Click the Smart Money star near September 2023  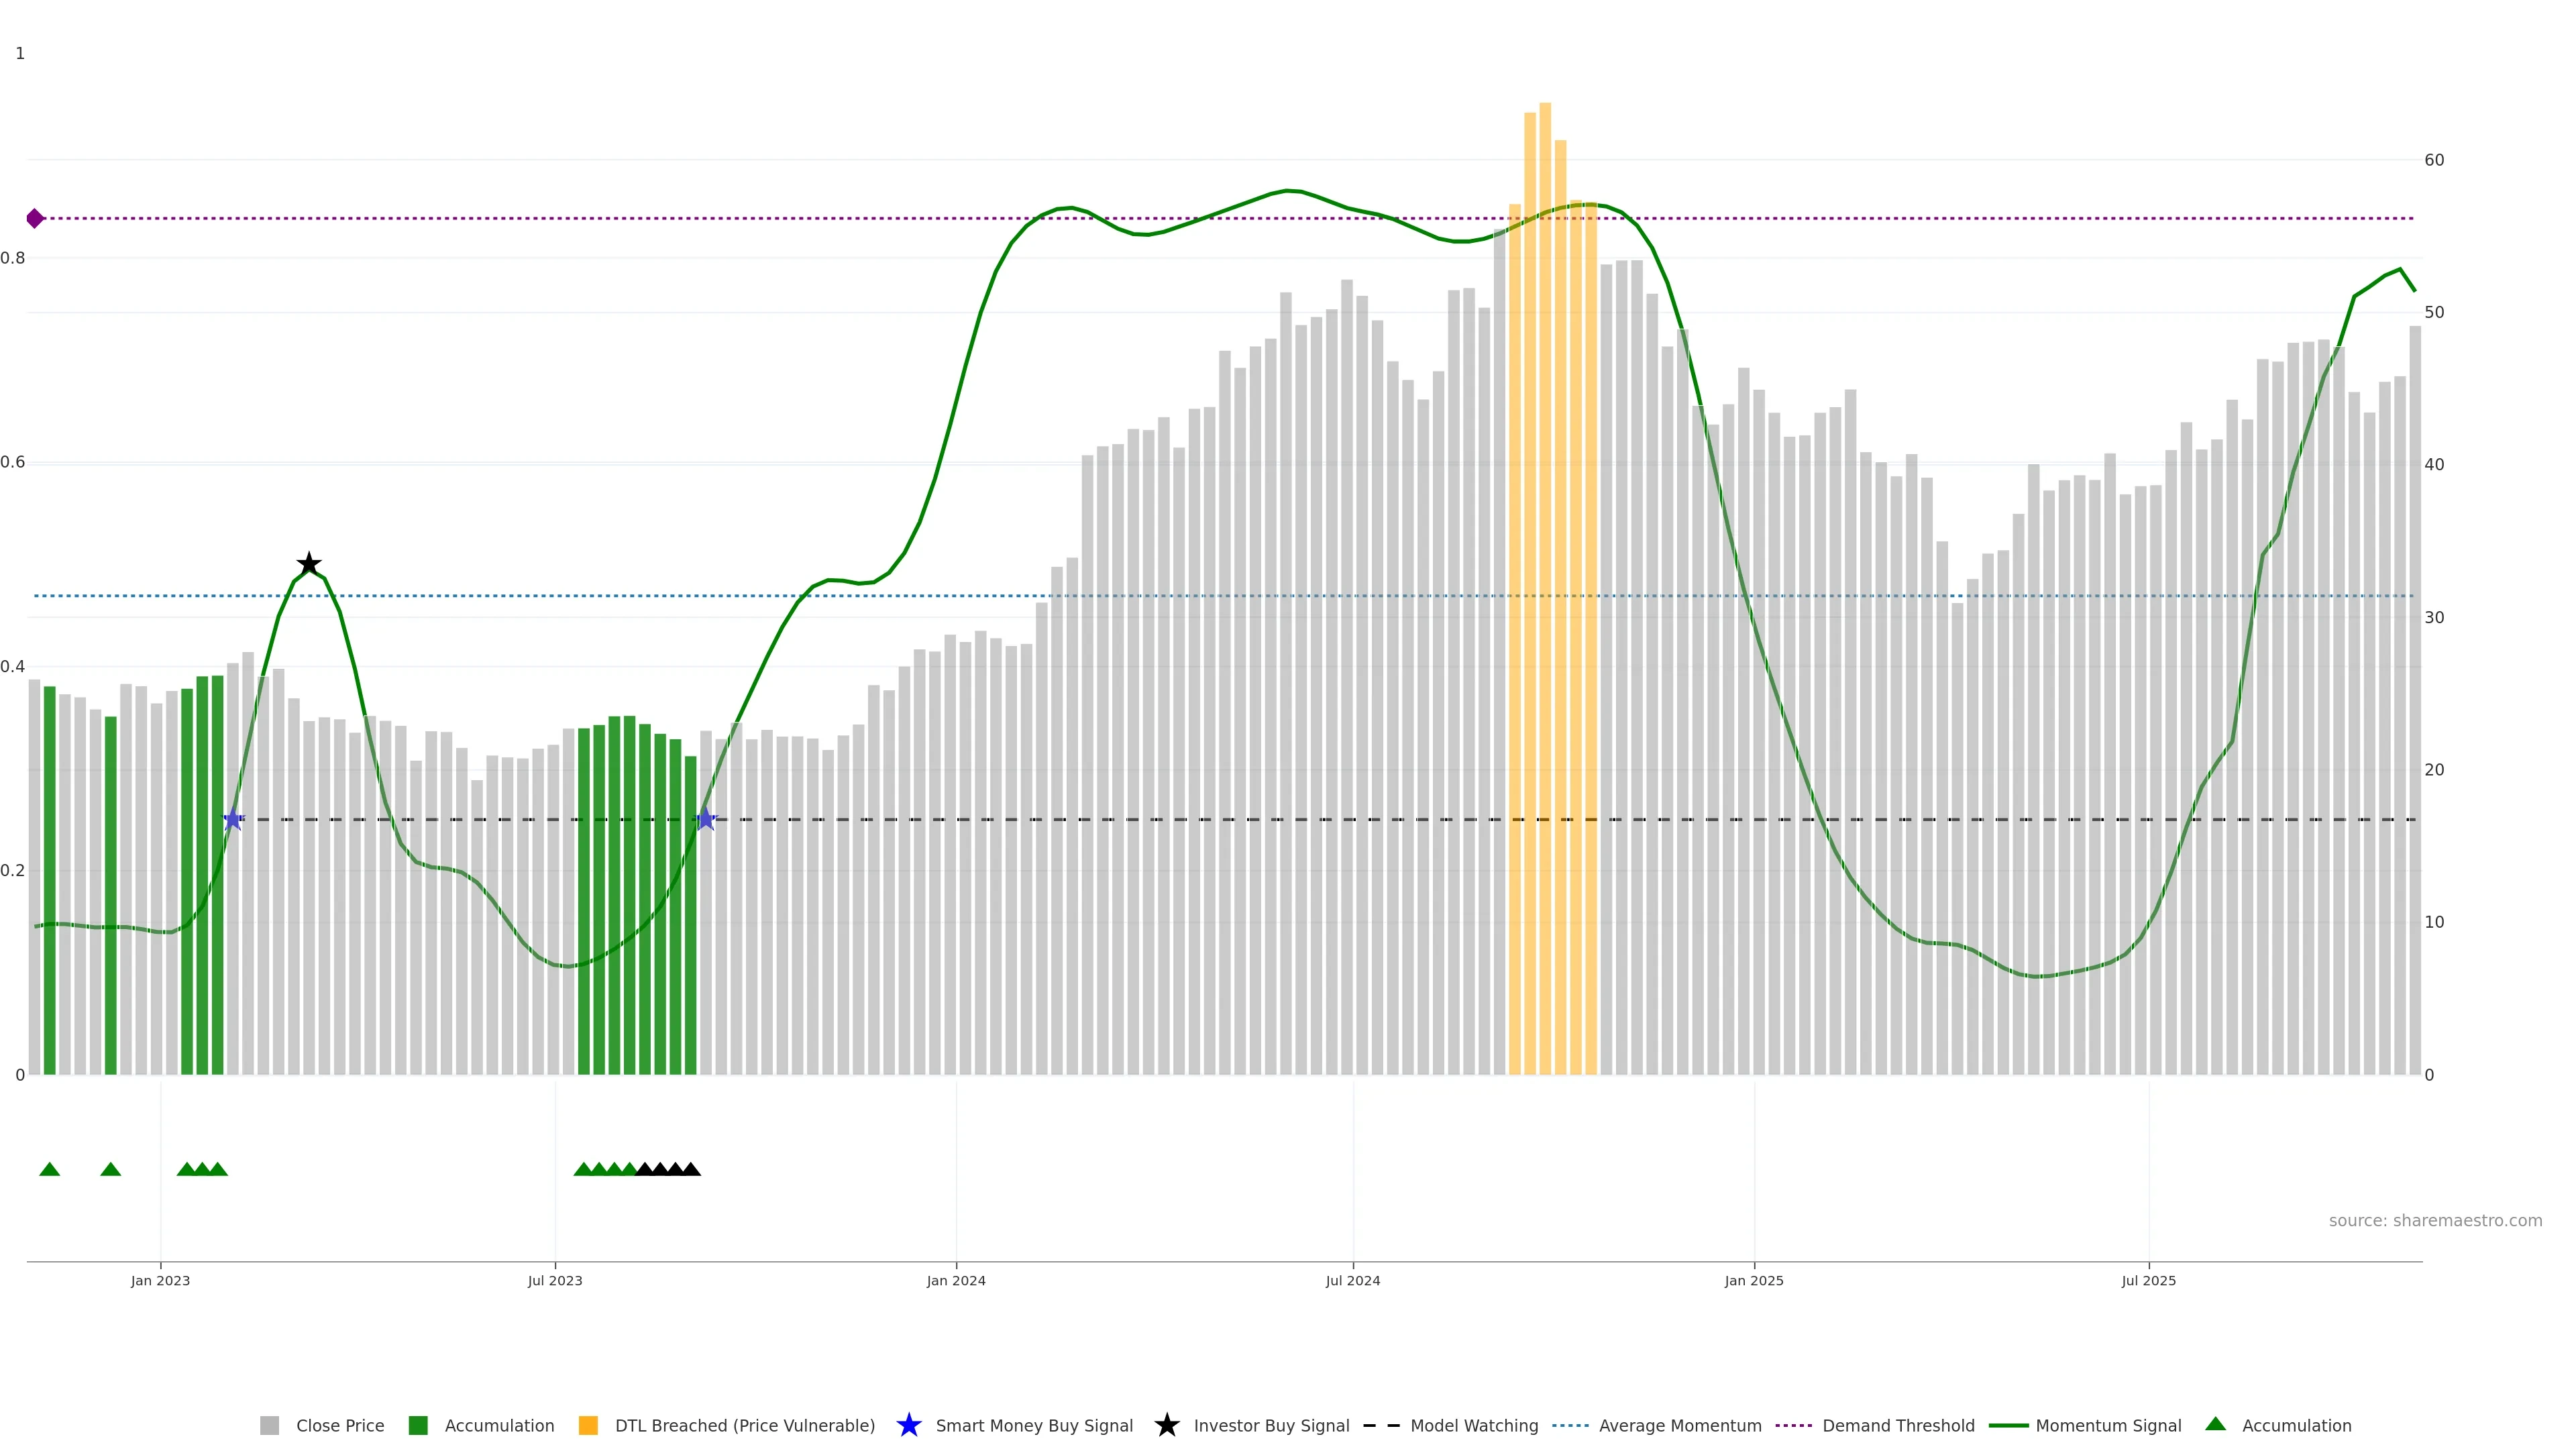pyautogui.click(x=705, y=820)
